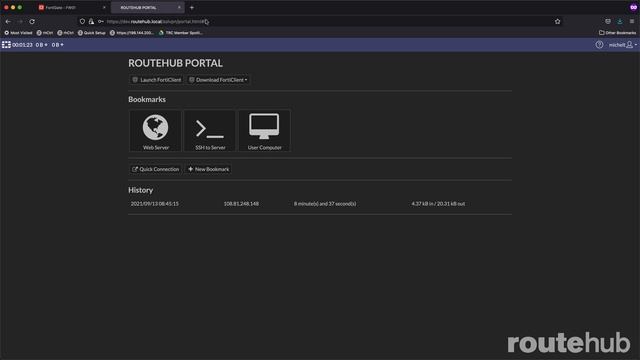Click the Launch FortiClient button
This screenshot has height=360, width=640.
157,80
